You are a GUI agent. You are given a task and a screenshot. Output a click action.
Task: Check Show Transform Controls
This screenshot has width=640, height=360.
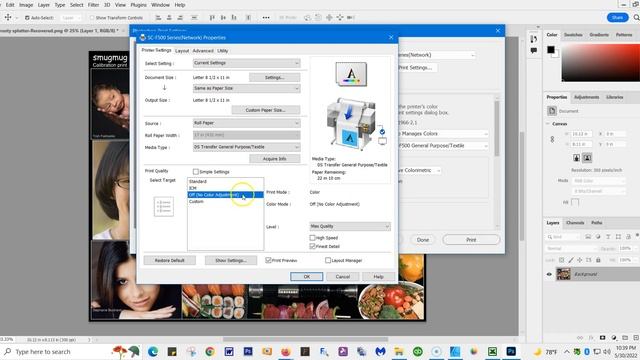pyautogui.click(x=92, y=18)
